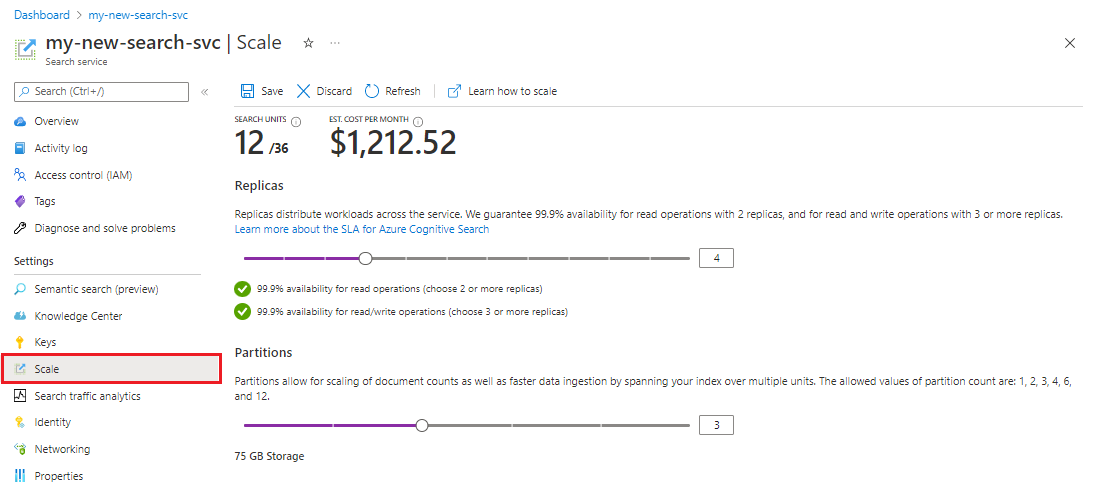Click the 12 /36 search units value
The height and width of the screenshot is (491, 1096).
262,143
